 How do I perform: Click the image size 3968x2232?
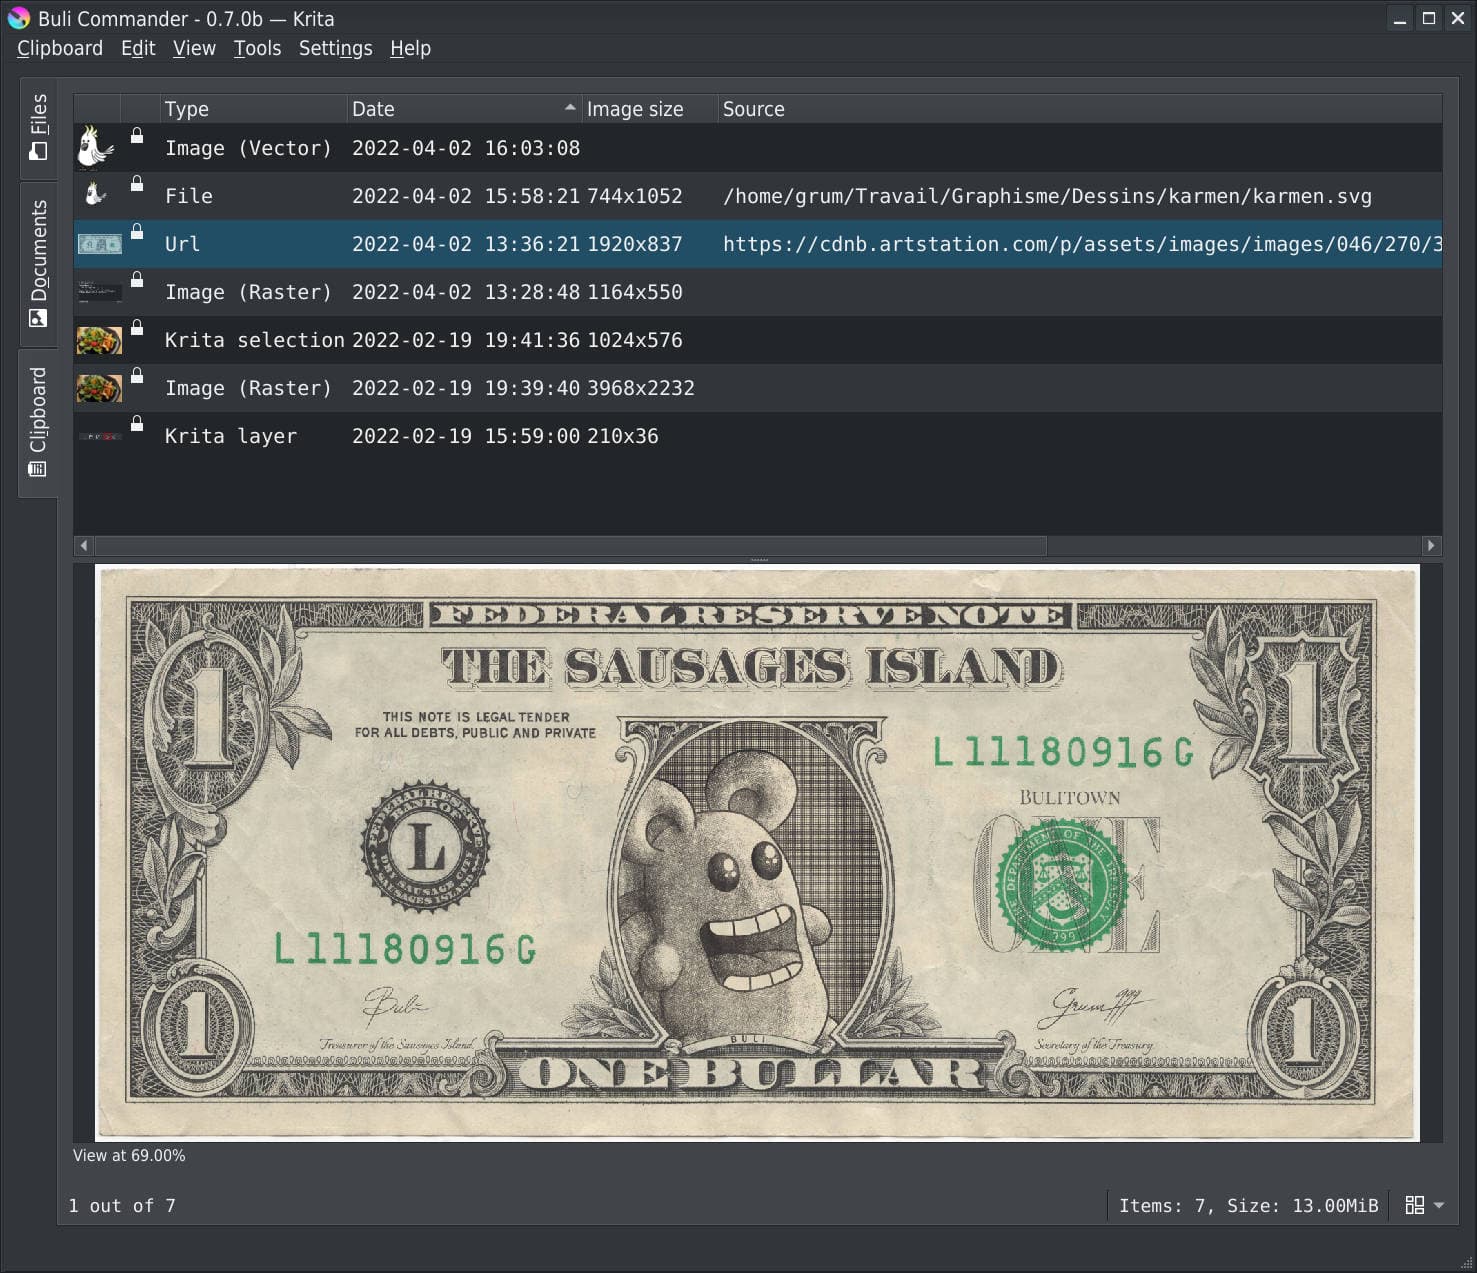[x=641, y=388]
